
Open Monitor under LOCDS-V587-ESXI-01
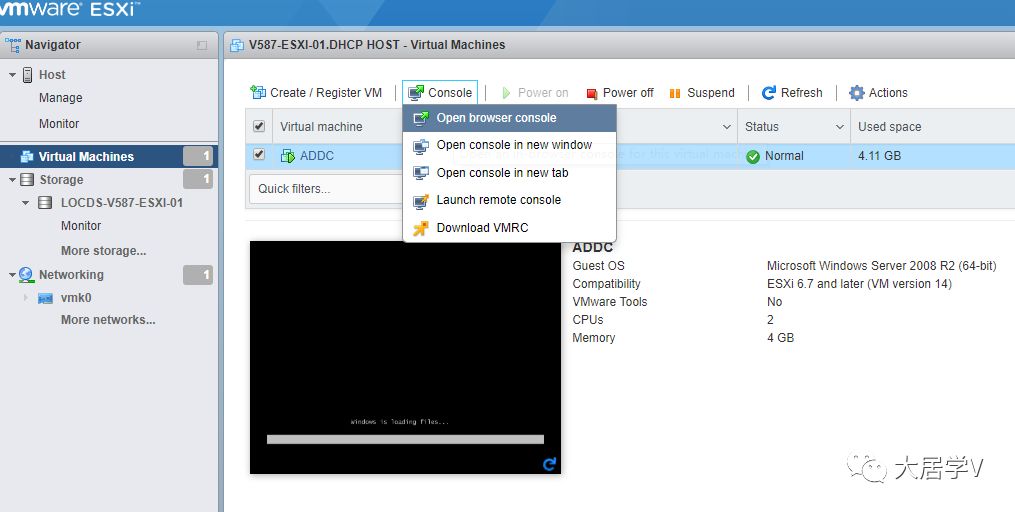tap(81, 226)
